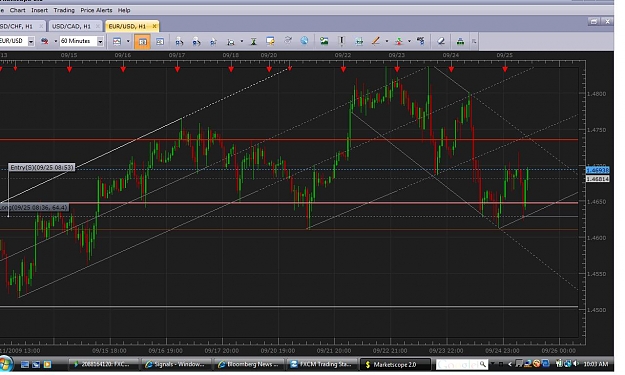Click the red day marker under 09/22

coord(344,69)
